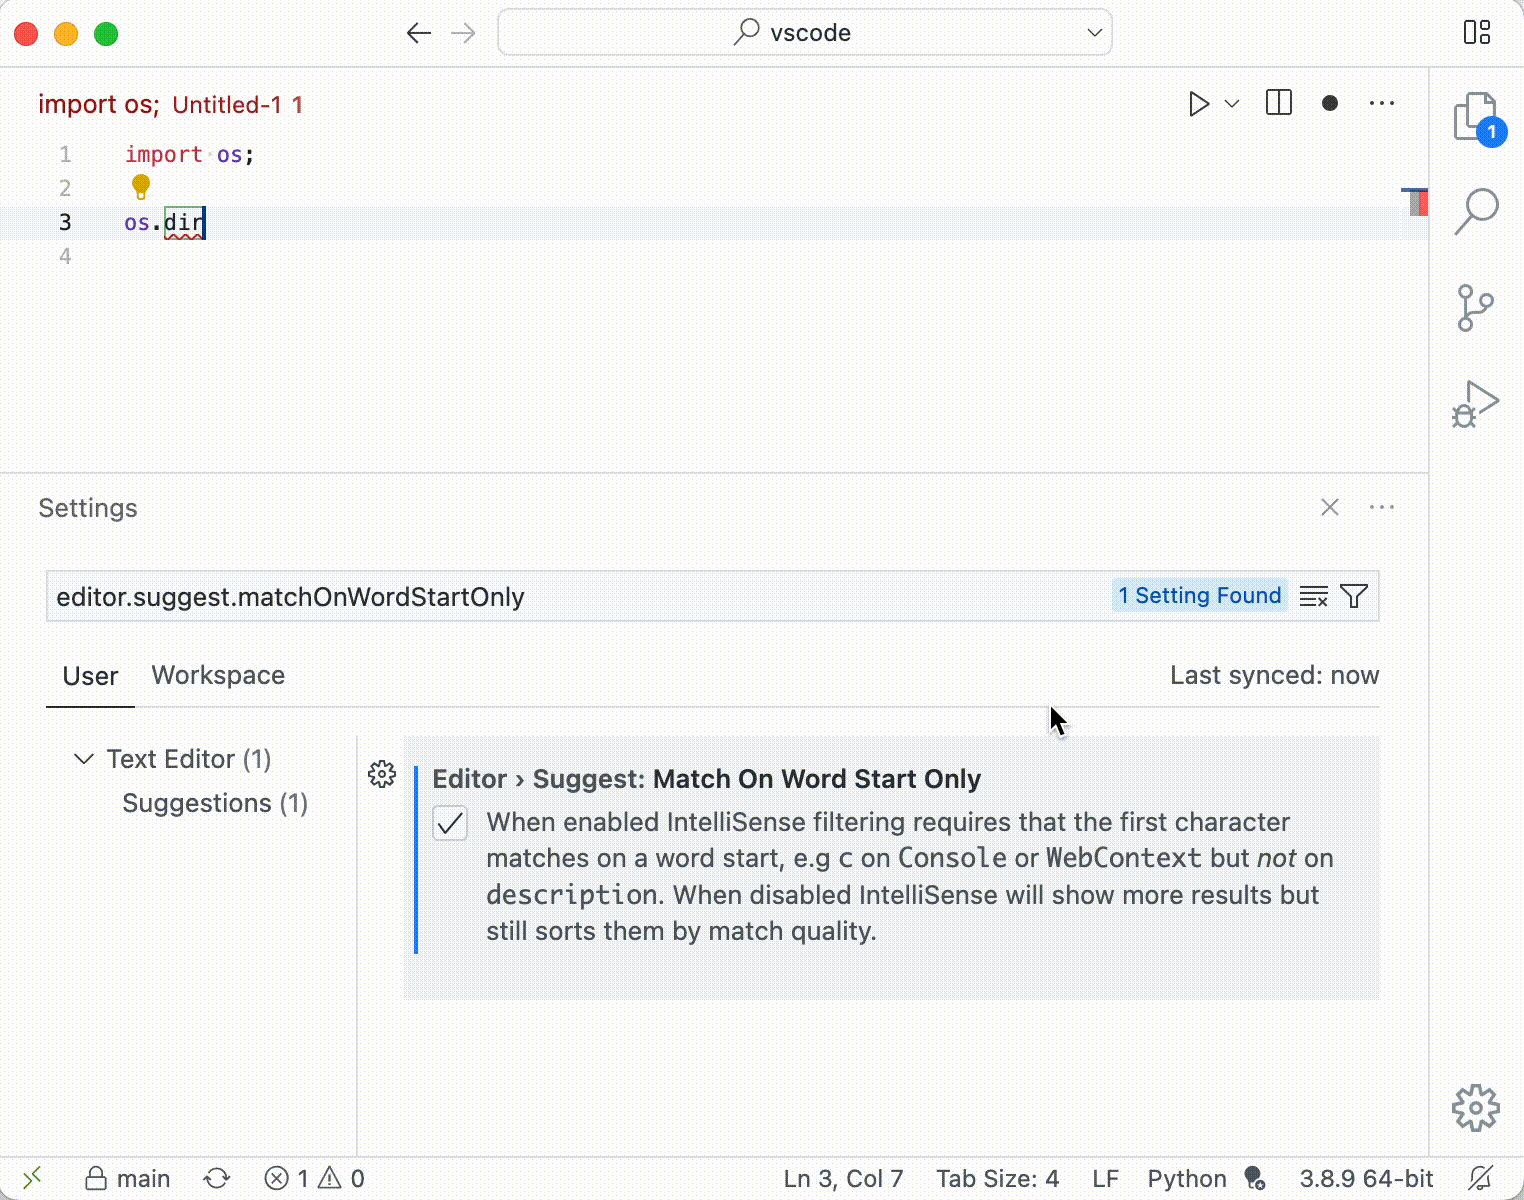Click the os.dir code on line 3

click(x=165, y=222)
